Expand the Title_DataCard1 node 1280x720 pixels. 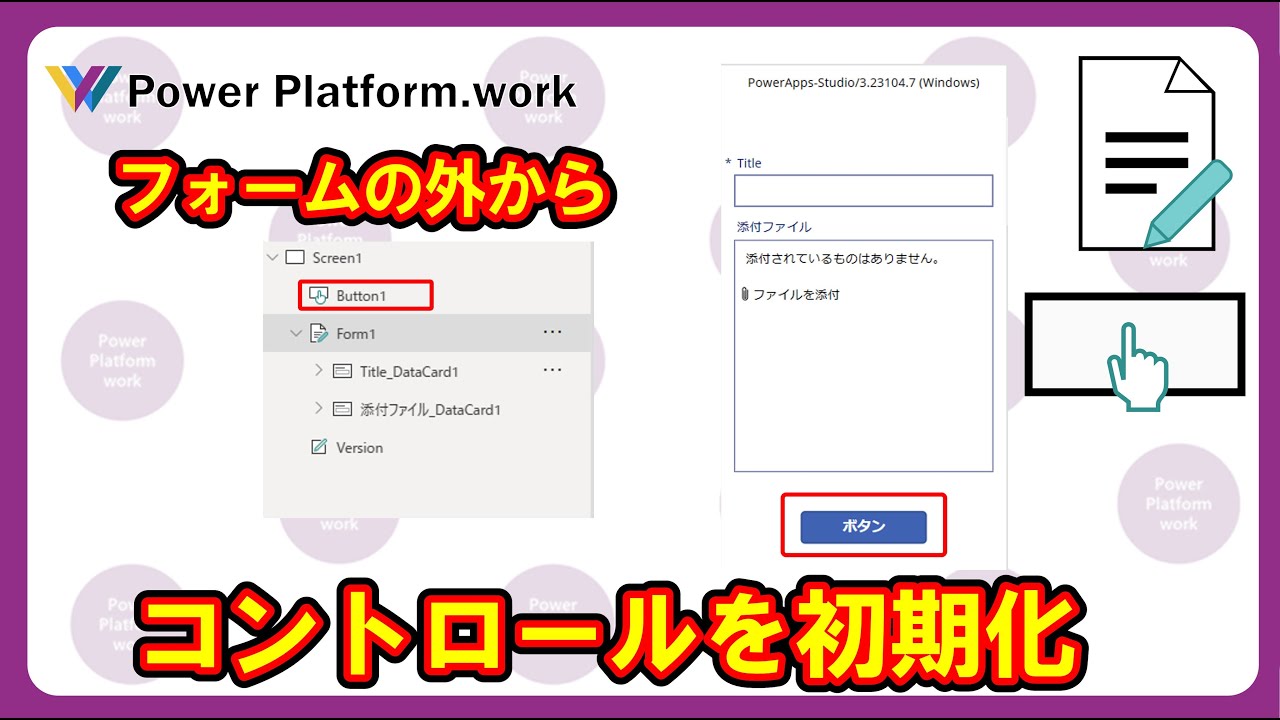pos(318,371)
